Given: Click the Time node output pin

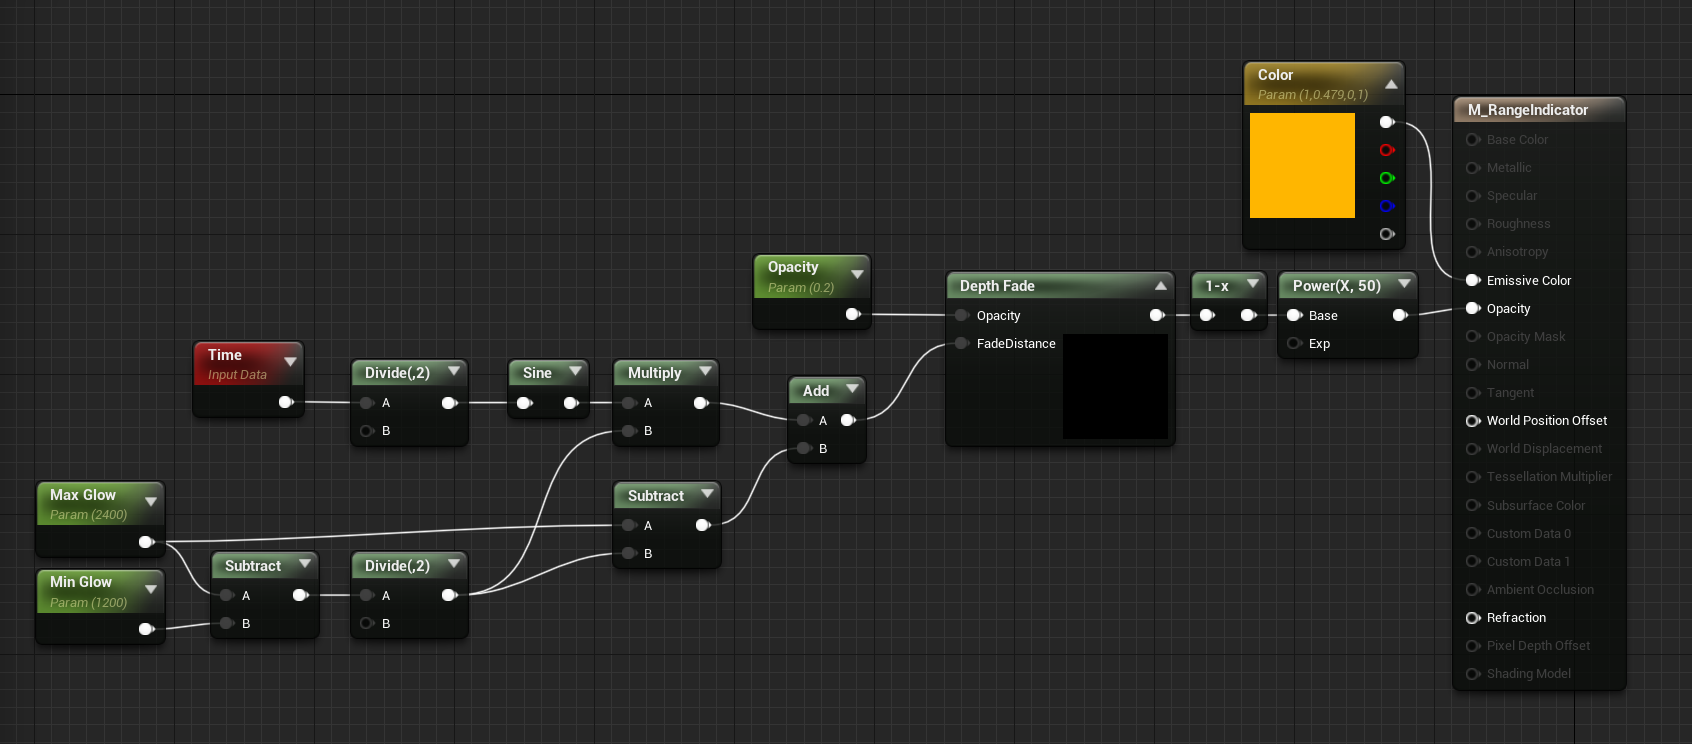Looking at the screenshot, I should pos(285,402).
